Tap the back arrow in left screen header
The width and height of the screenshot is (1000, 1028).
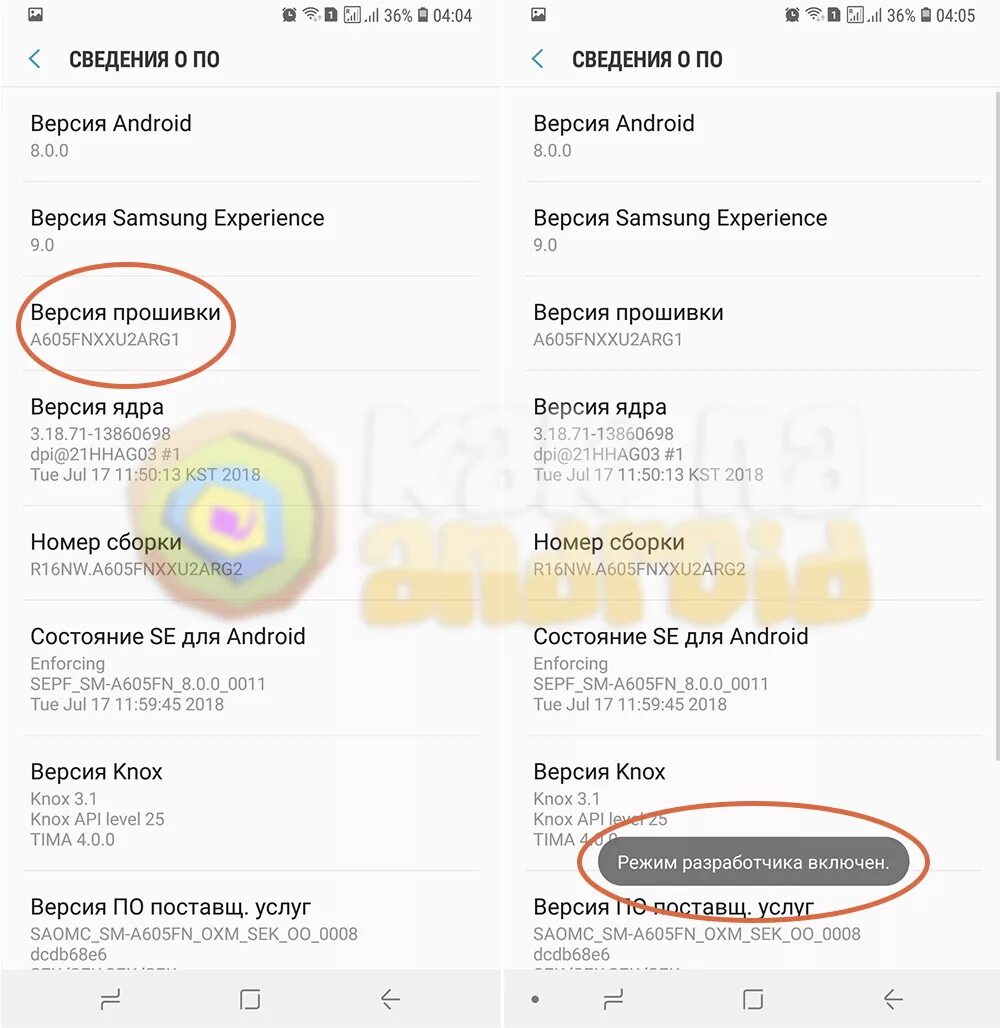[35, 59]
